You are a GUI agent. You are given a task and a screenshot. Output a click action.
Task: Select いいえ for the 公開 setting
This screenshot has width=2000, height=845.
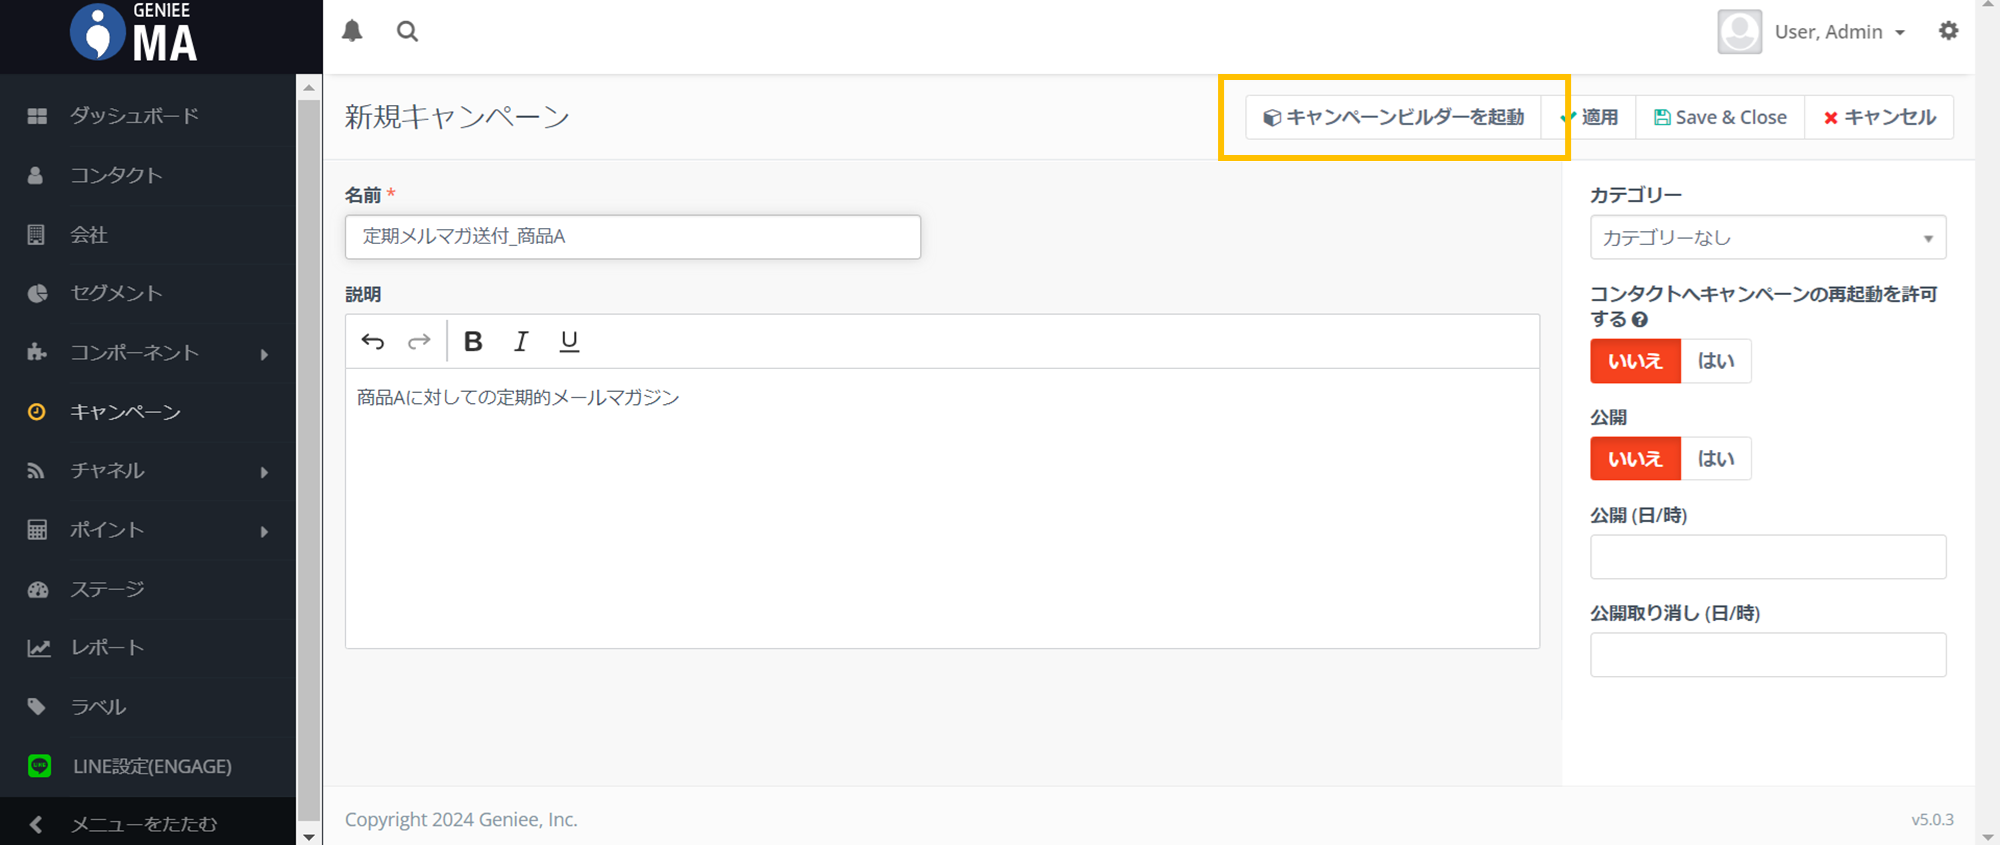click(x=1635, y=459)
